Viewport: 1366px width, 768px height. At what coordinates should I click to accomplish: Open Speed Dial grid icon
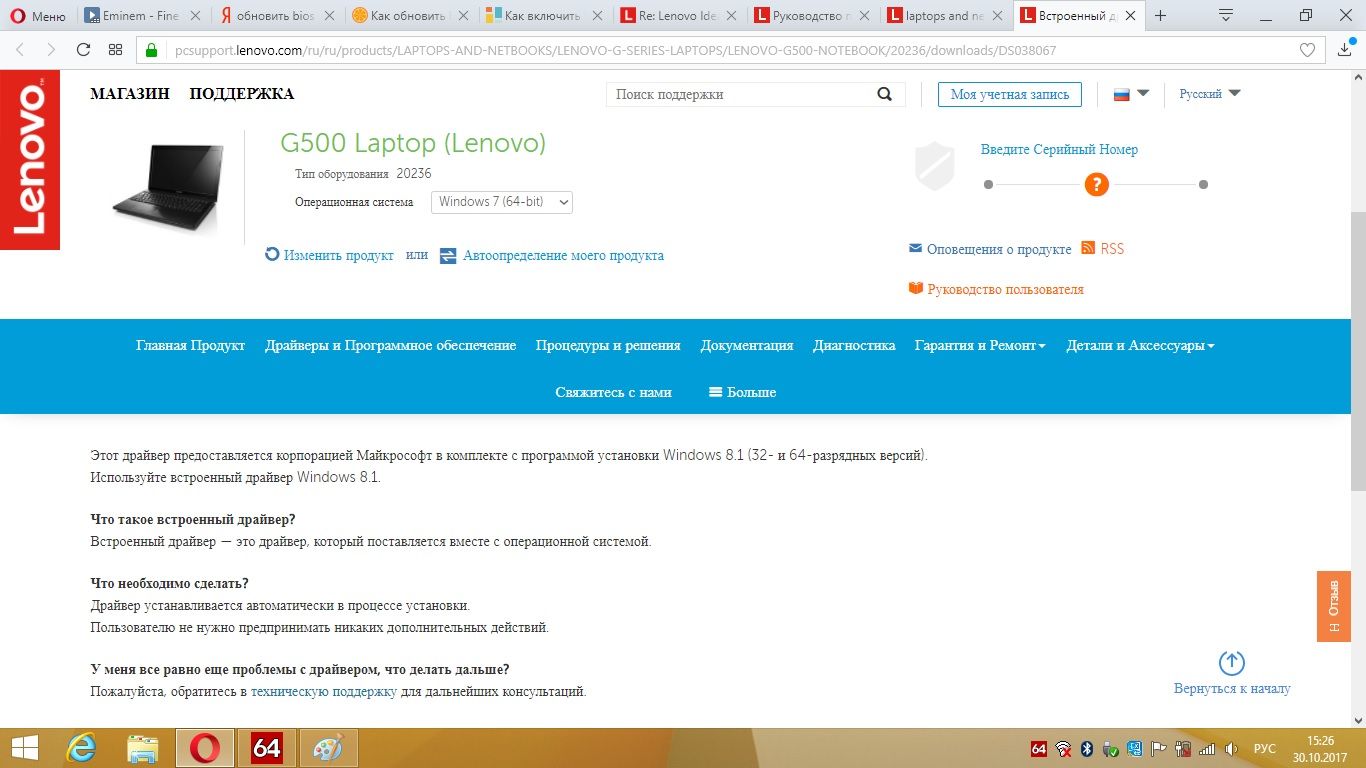[x=115, y=50]
